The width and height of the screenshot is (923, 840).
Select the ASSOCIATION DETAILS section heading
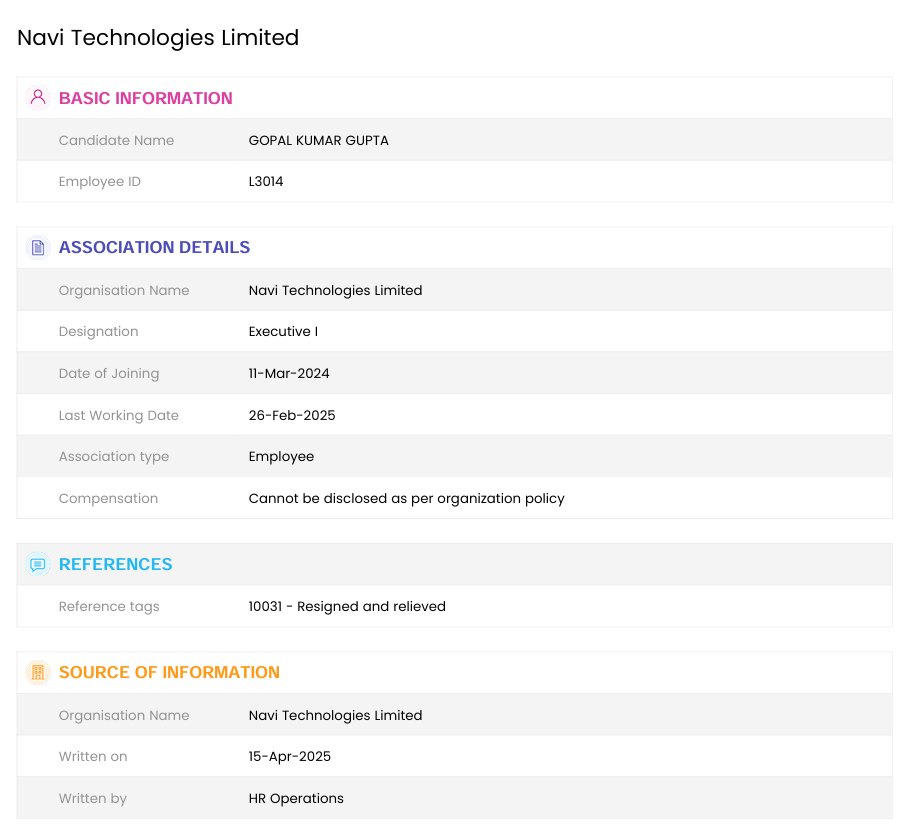click(x=154, y=248)
